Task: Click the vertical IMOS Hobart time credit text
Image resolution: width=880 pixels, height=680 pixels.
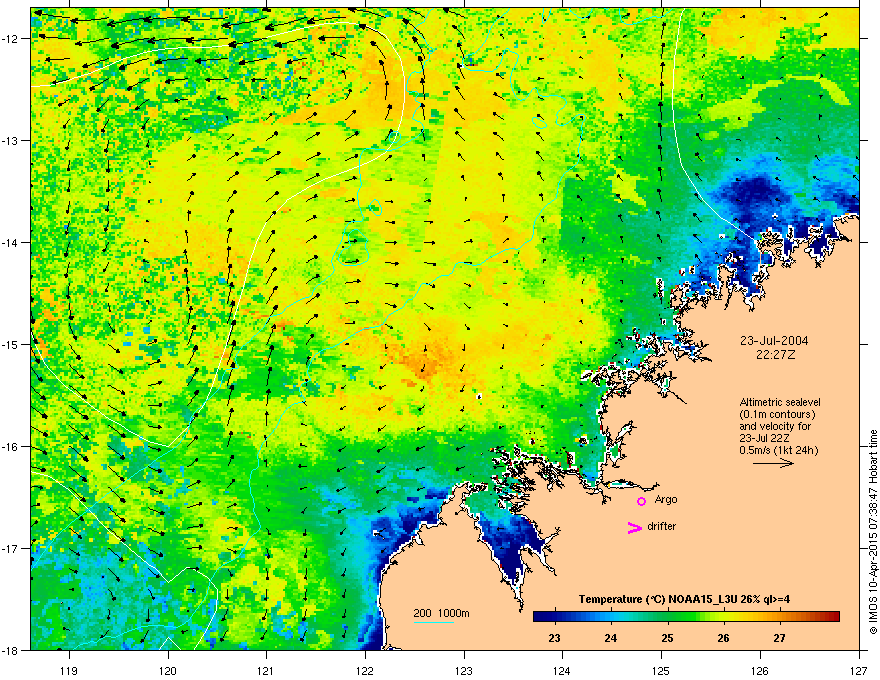Action: (873, 532)
